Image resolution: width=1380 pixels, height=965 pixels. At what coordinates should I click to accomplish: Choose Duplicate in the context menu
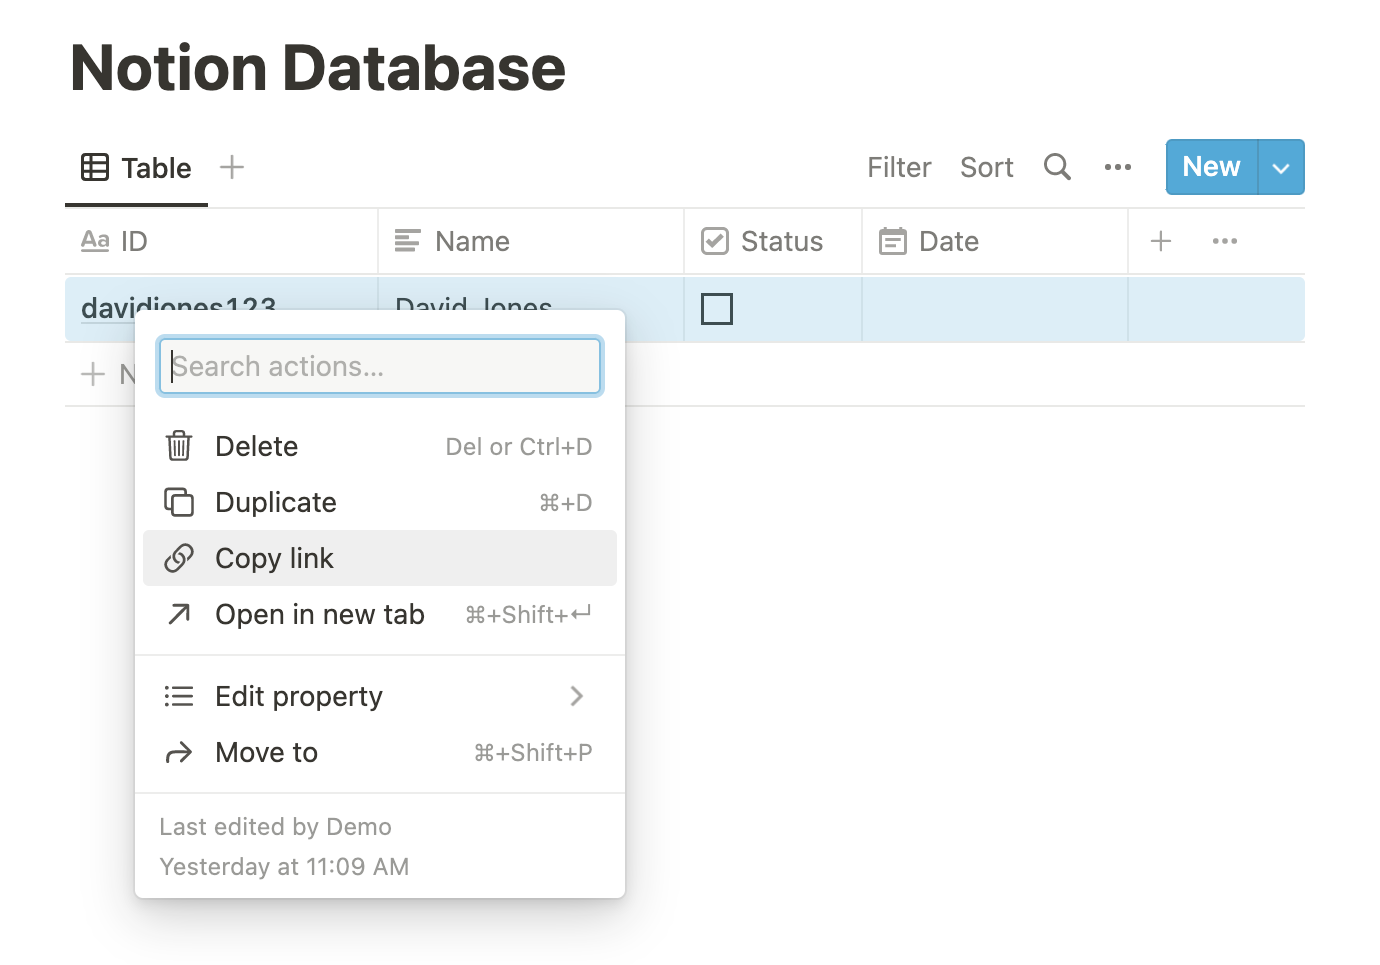(380, 502)
